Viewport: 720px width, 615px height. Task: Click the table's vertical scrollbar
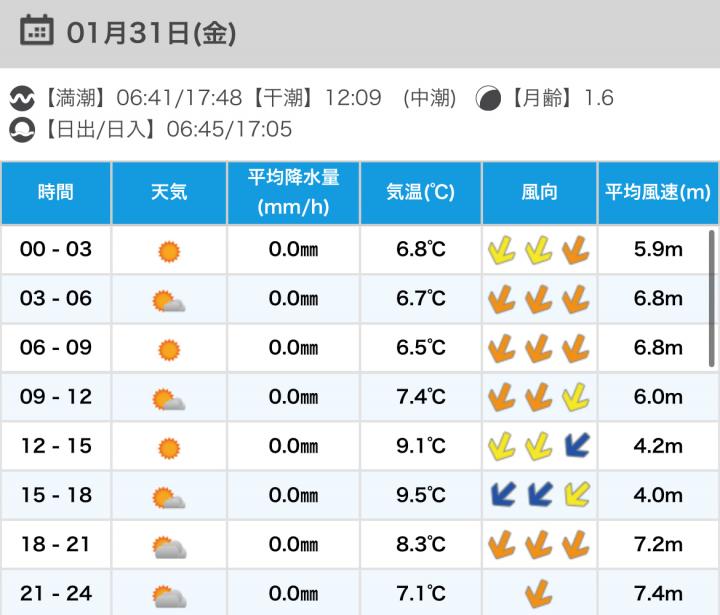pyautogui.click(x=711, y=299)
